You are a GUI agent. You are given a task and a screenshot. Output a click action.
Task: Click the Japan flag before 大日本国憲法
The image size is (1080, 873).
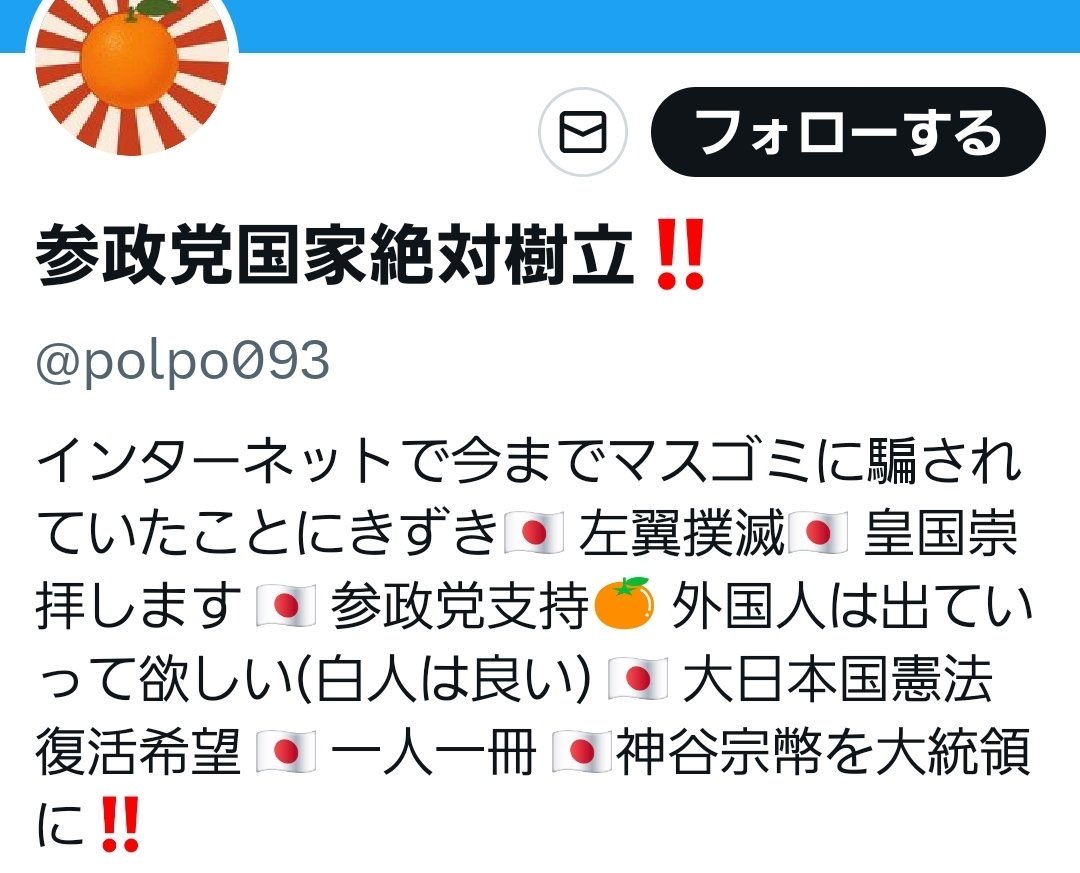click(638, 680)
